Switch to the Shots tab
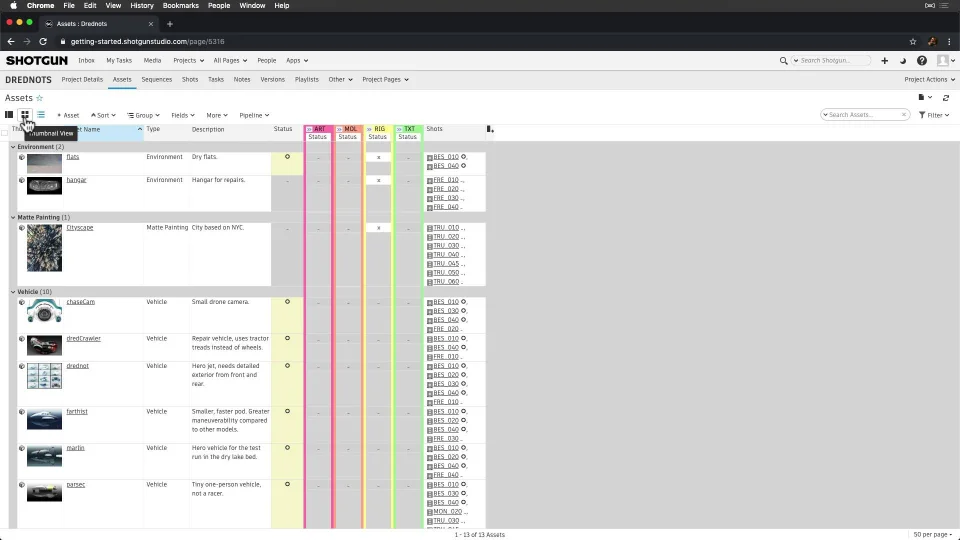Viewport: 960px width, 540px height. point(190,80)
